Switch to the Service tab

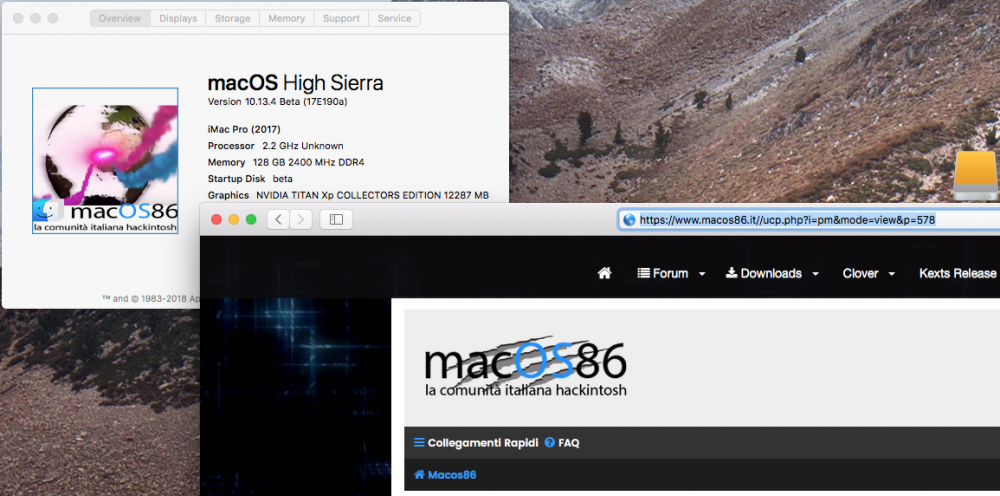[x=394, y=18]
